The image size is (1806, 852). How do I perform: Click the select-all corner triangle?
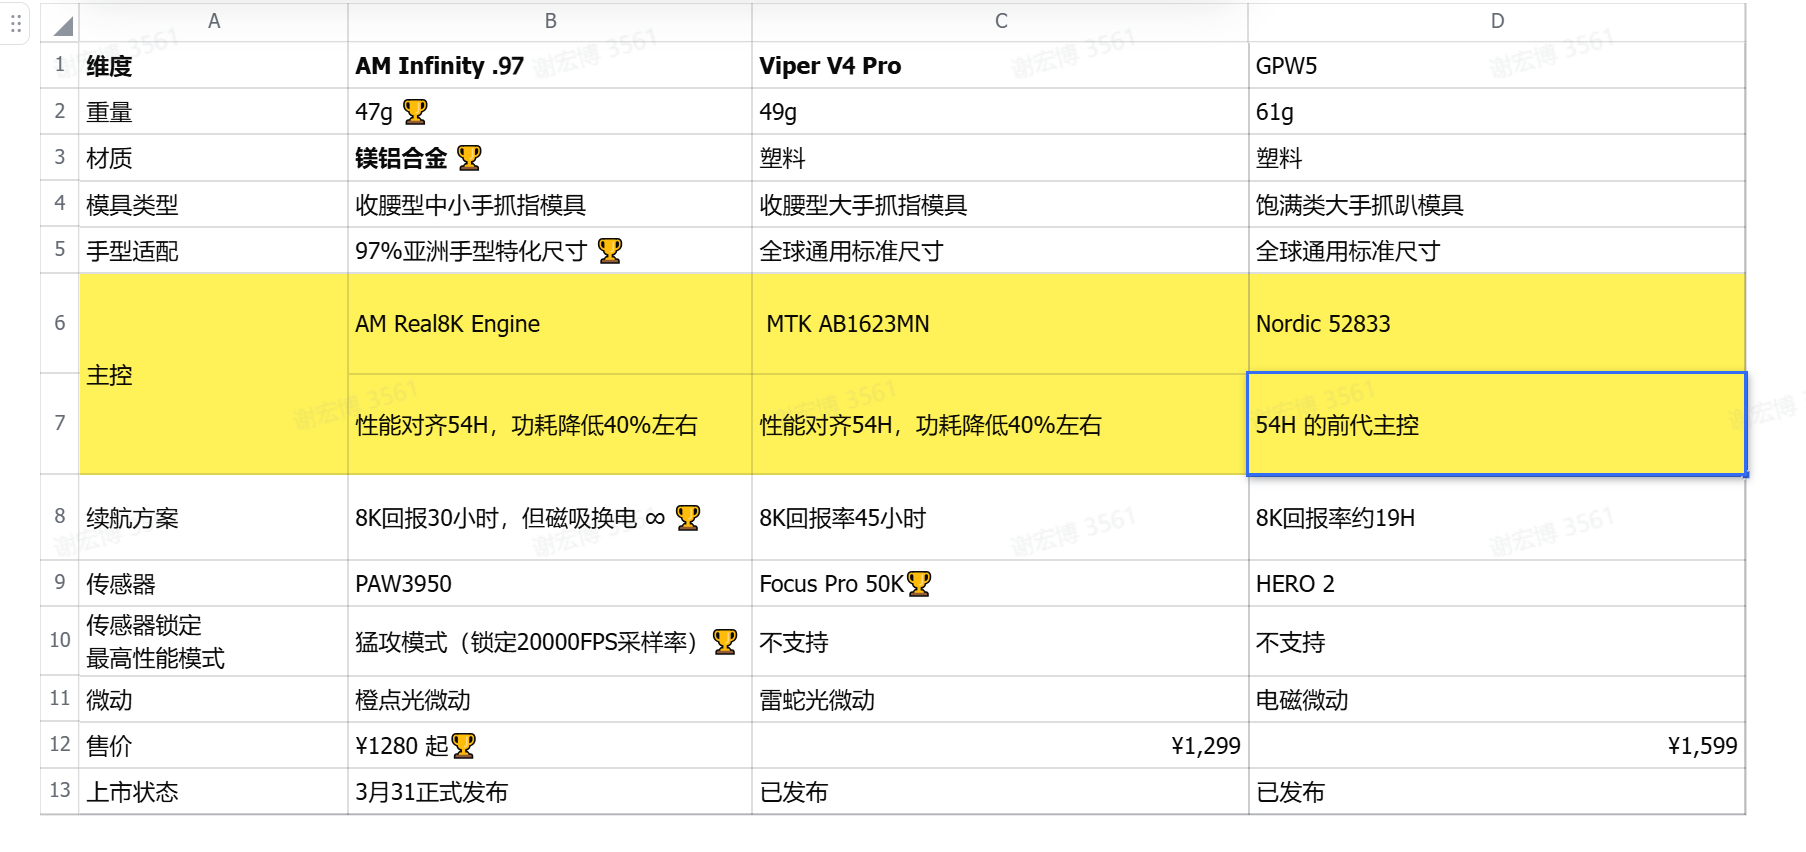point(63,25)
